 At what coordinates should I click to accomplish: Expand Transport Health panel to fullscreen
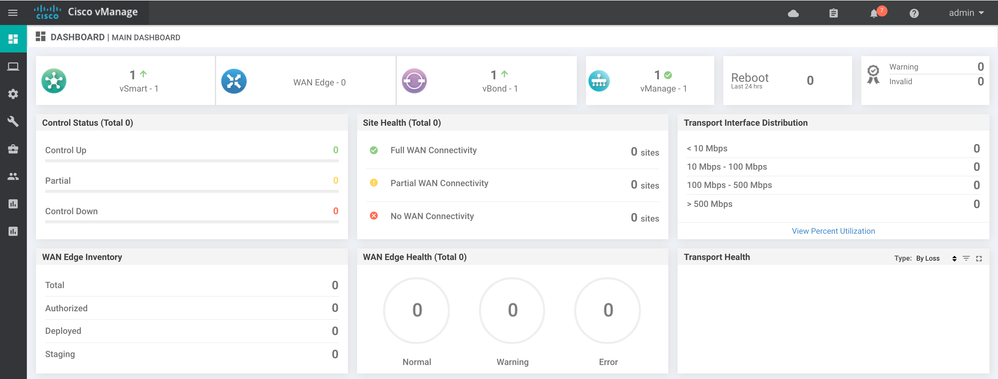click(x=979, y=258)
